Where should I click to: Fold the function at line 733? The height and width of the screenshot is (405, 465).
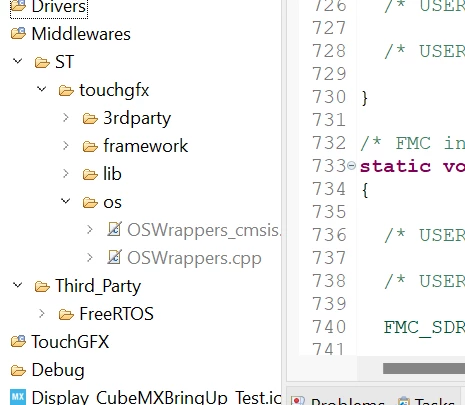click(351, 165)
